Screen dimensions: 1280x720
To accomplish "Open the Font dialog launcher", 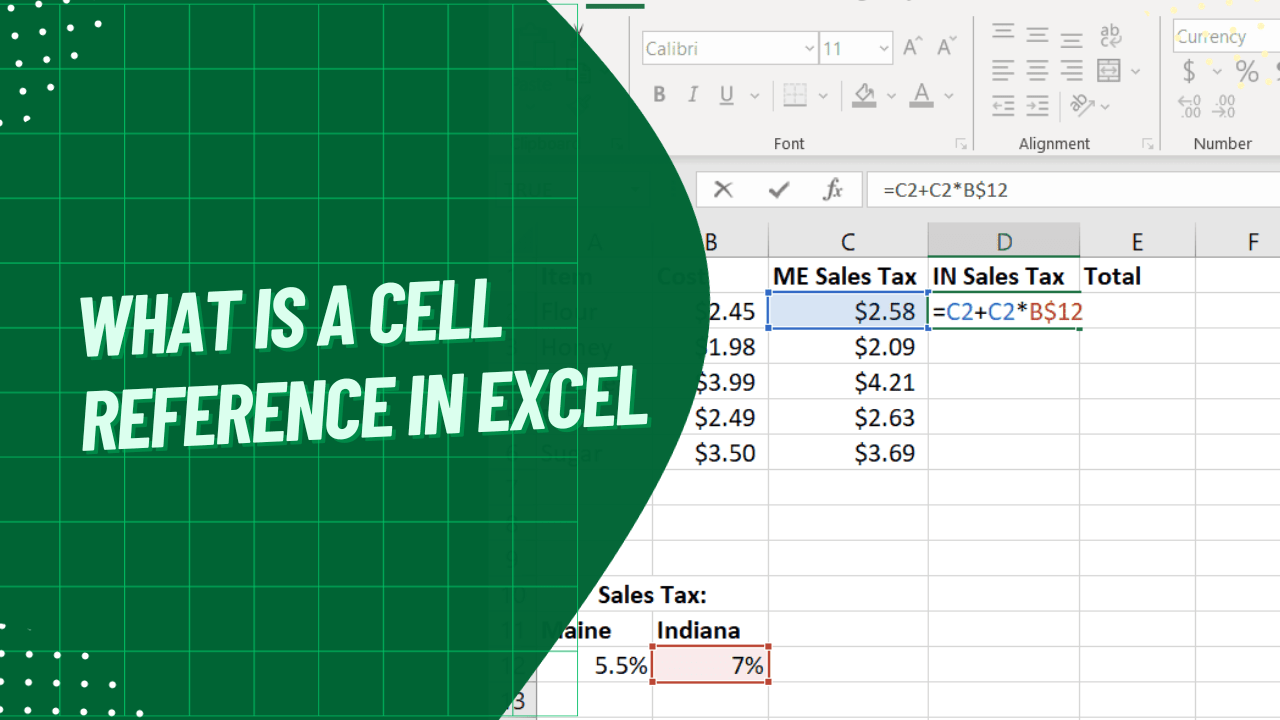I will click(960, 143).
